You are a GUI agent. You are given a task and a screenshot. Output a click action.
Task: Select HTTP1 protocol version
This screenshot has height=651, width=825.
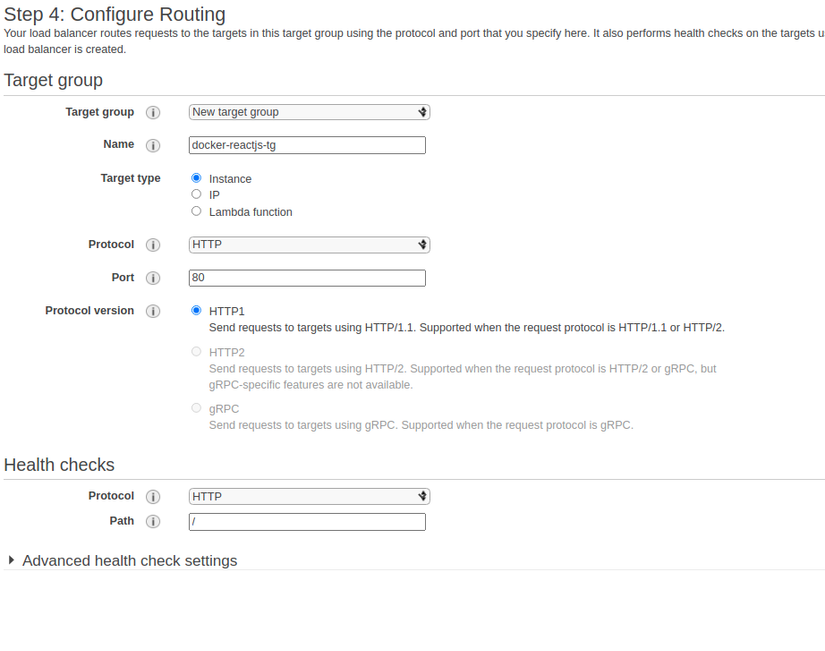pyautogui.click(x=196, y=311)
